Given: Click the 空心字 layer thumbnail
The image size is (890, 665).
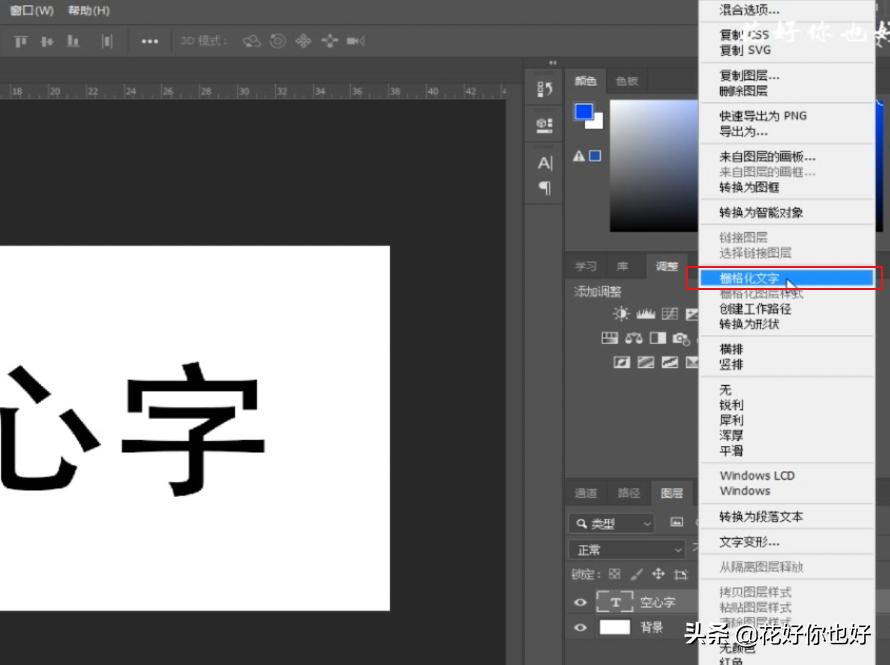Looking at the screenshot, I should click(616, 602).
